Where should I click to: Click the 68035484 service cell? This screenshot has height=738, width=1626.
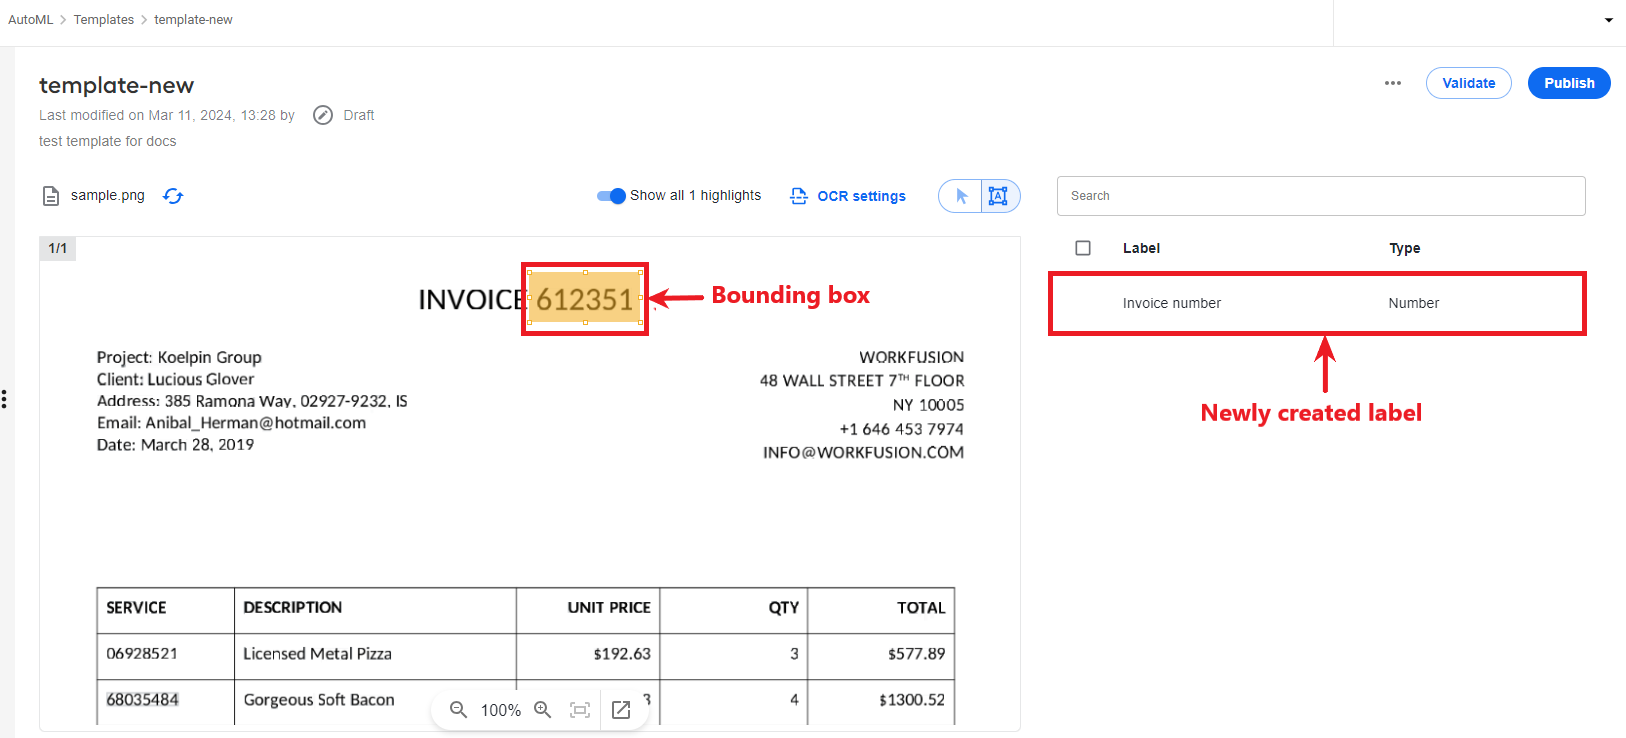pyautogui.click(x=143, y=700)
